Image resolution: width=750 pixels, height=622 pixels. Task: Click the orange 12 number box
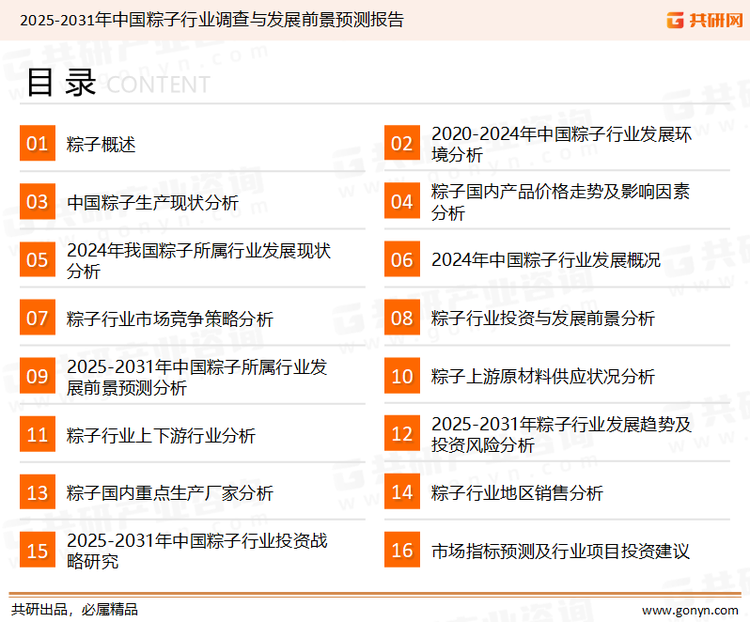click(402, 434)
